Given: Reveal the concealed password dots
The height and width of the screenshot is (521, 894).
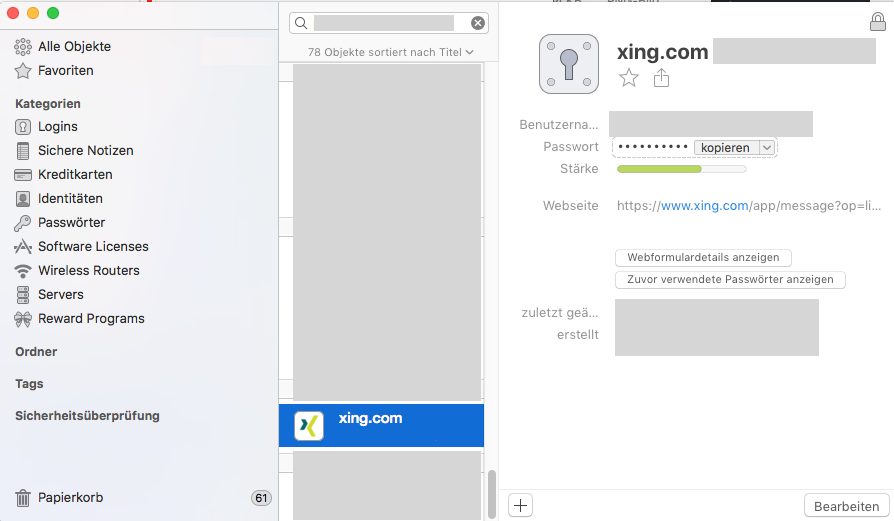Looking at the screenshot, I should pos(653,147).
